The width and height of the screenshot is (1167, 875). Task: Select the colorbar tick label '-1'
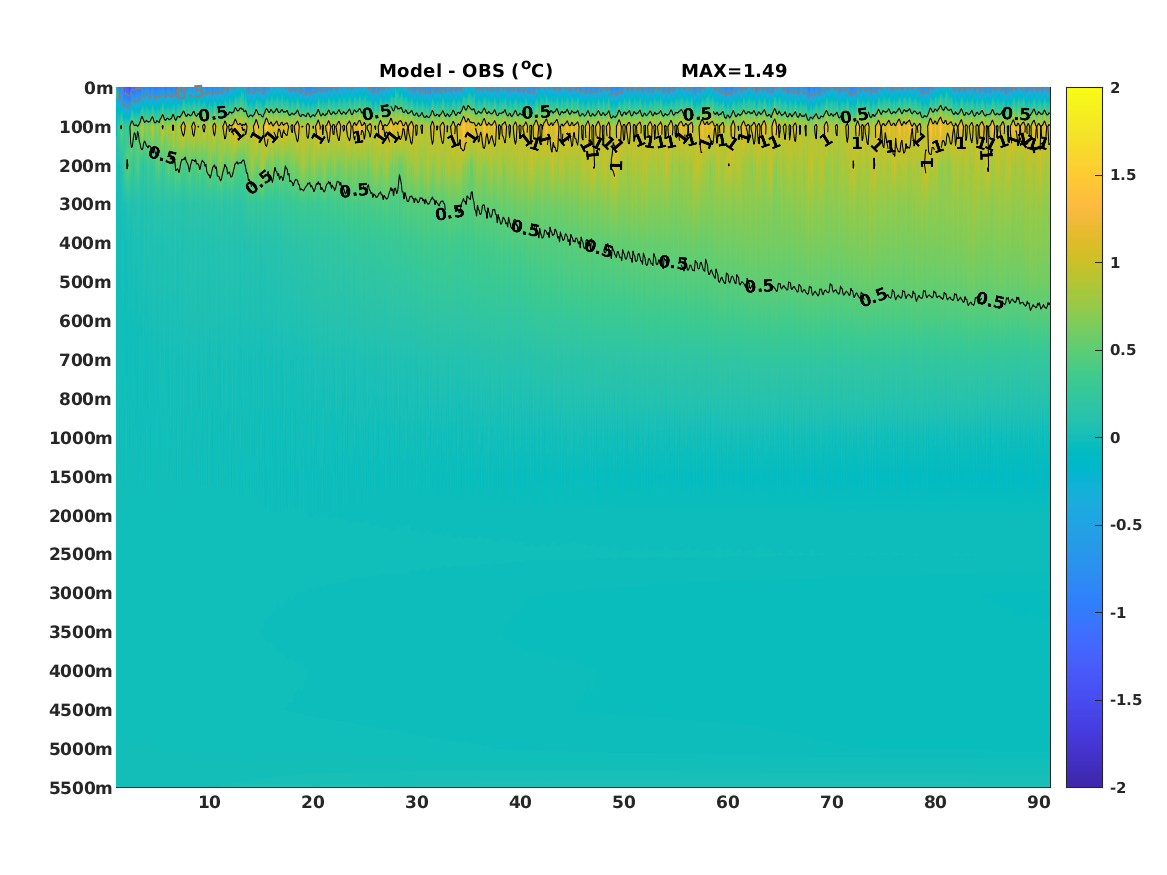[1118, 613]
